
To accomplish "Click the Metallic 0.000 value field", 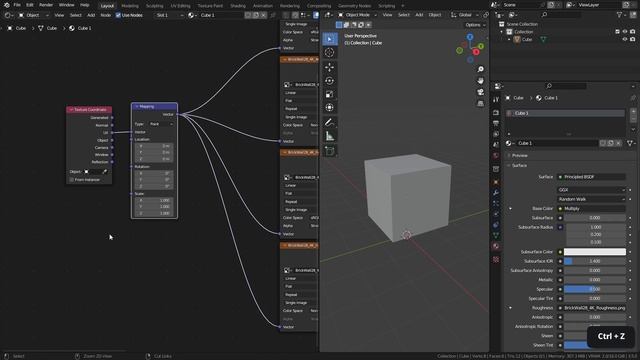I will [x=595, y=280].
